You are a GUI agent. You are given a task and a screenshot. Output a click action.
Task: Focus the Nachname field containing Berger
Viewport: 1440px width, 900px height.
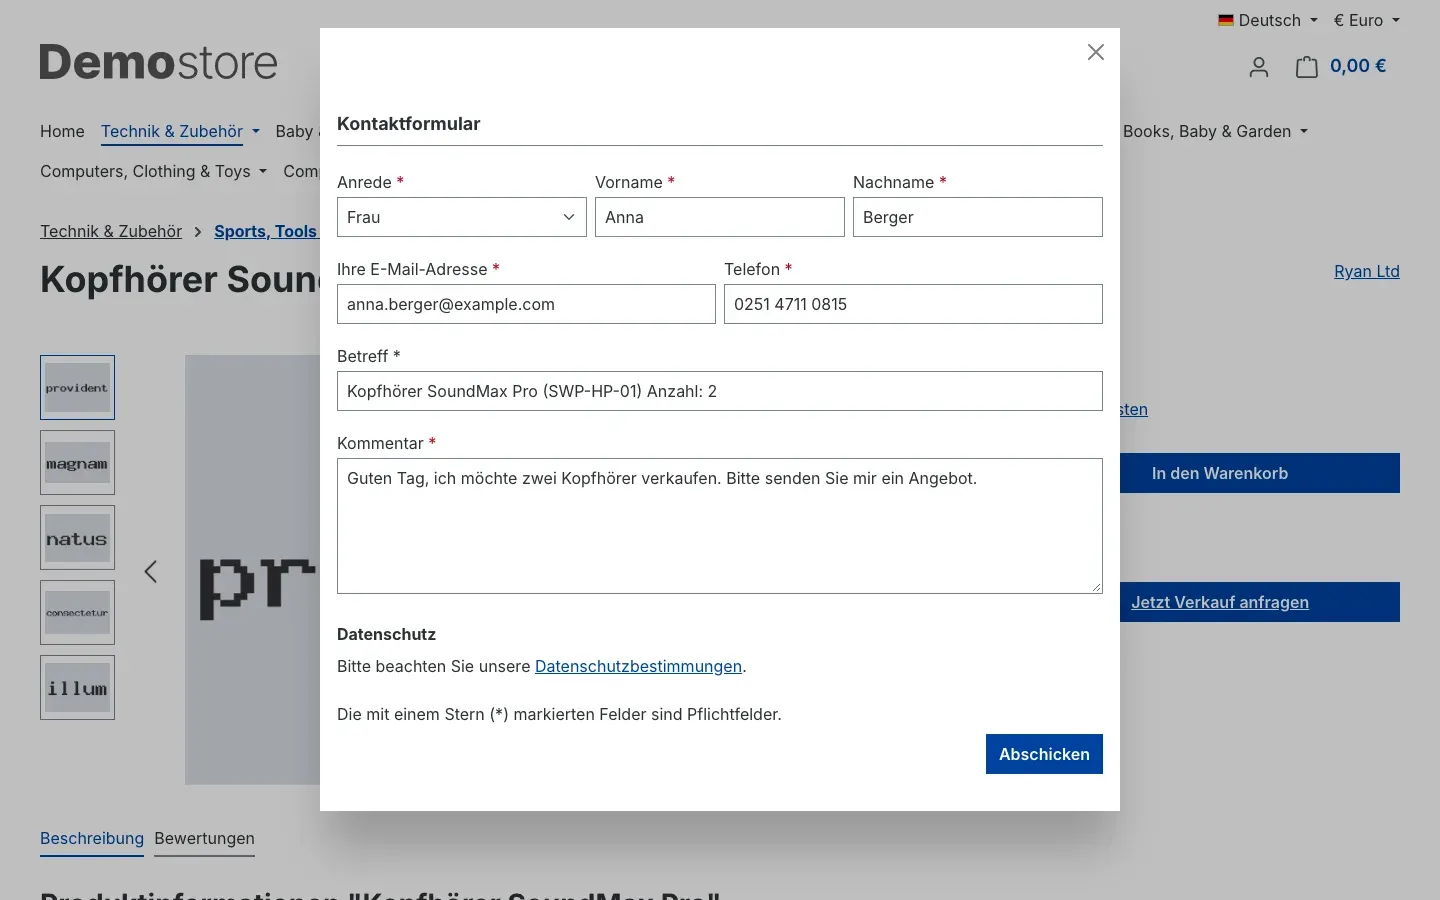978,217
